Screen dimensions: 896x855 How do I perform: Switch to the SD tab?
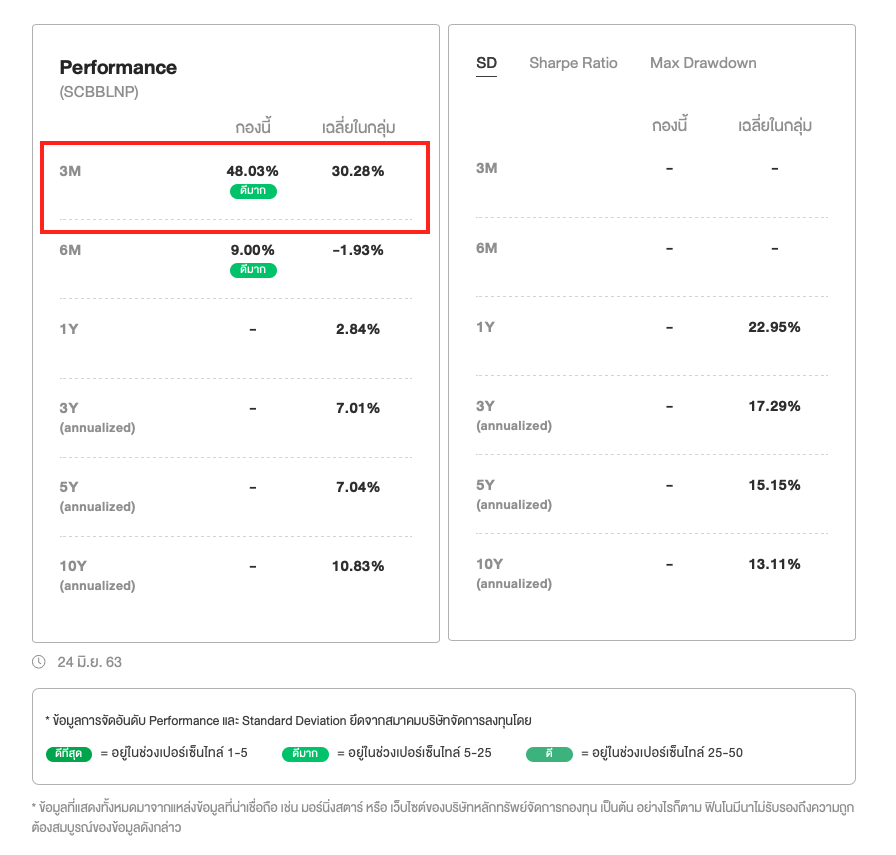(486, 63)
